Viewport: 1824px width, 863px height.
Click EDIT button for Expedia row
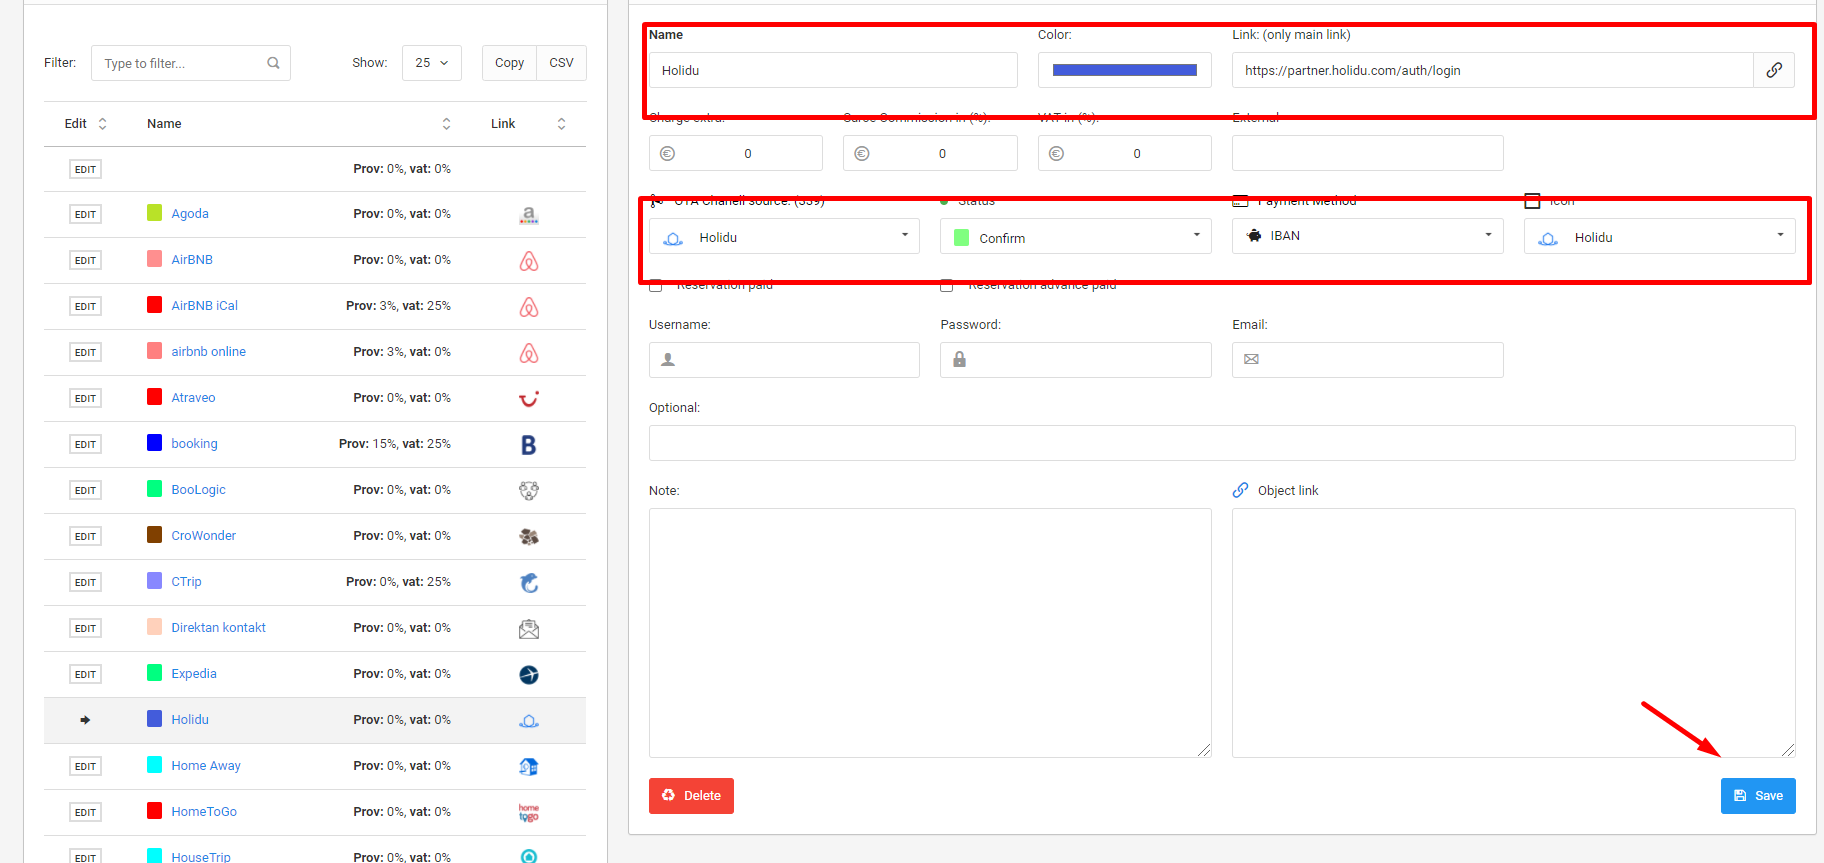coord(85,675)
